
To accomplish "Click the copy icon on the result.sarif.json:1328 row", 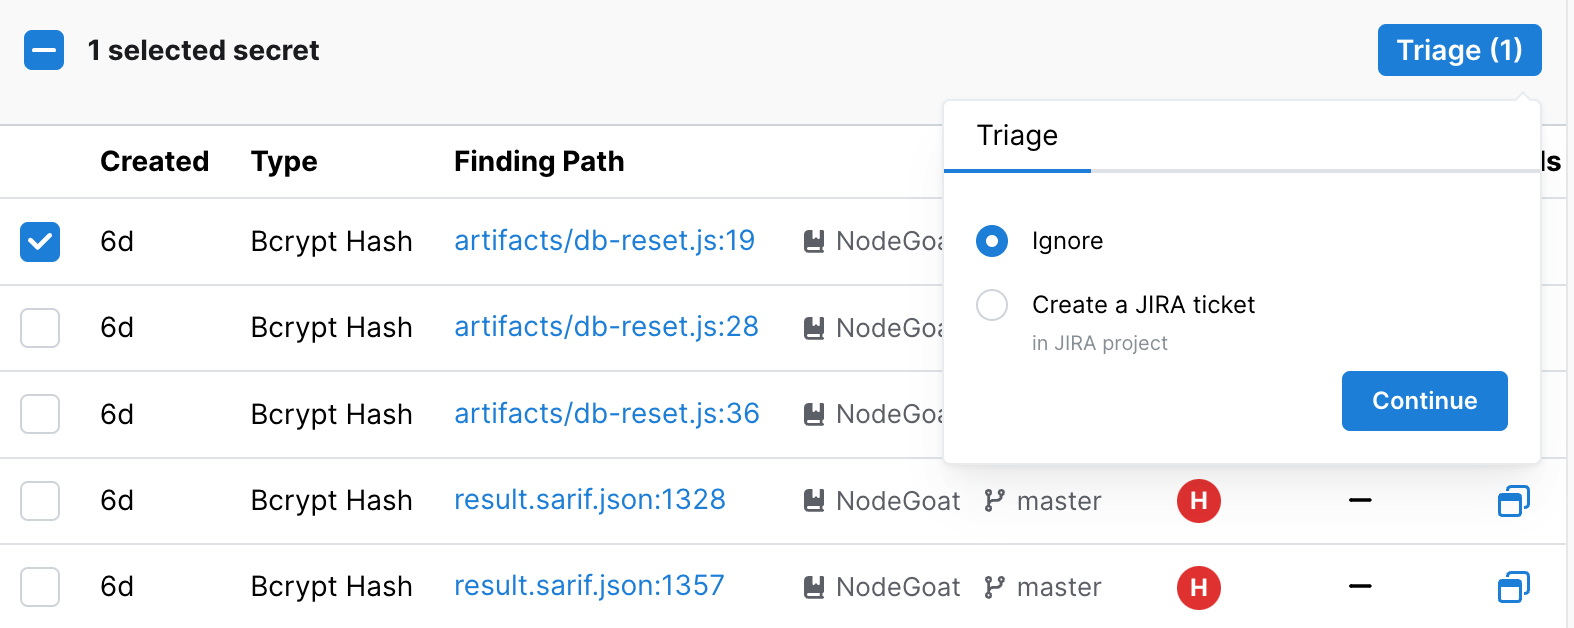I will 1513,501.
